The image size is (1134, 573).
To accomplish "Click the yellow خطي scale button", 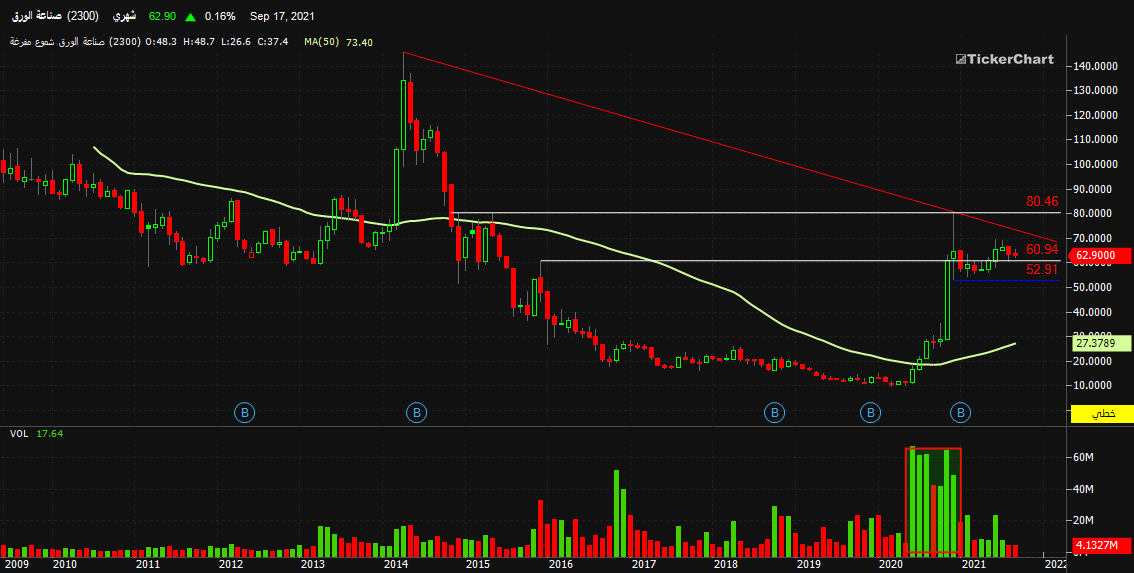I will [1101, 414].
